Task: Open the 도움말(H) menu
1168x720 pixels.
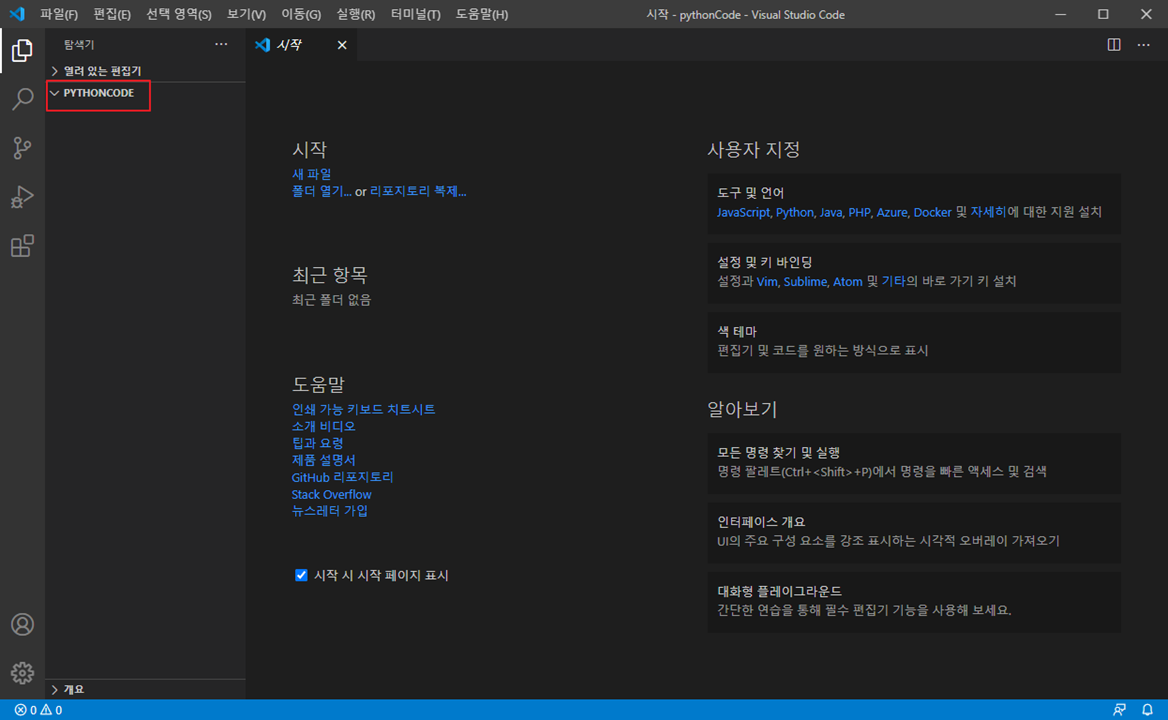Action: [482, 14]
